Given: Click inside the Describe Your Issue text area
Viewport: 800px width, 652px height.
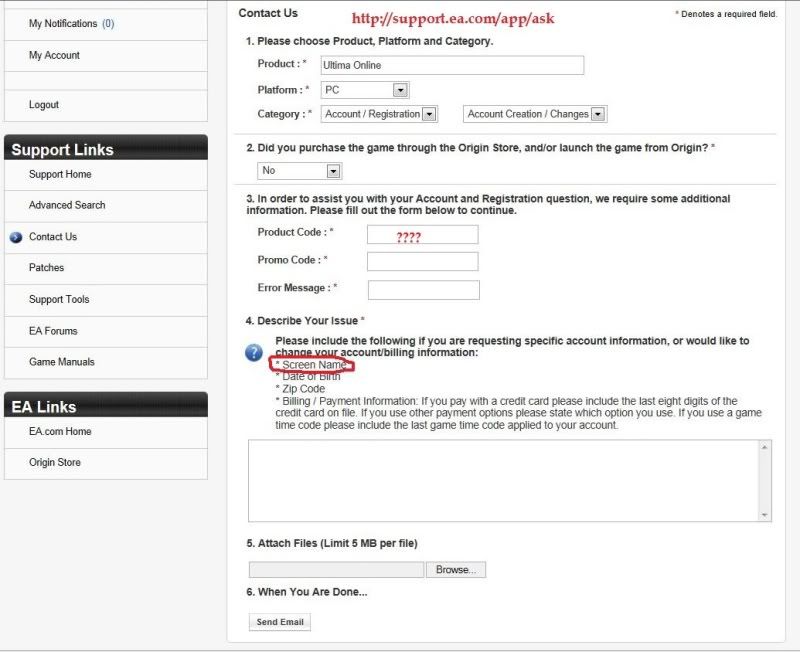Looking at the screenshot, I should 504,481.
